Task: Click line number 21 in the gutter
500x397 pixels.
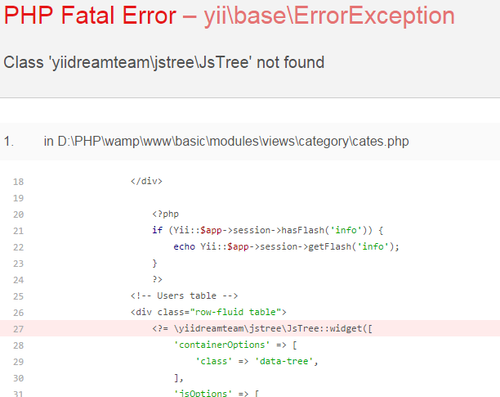Action: pyautogui.click(x=18, y=231)
